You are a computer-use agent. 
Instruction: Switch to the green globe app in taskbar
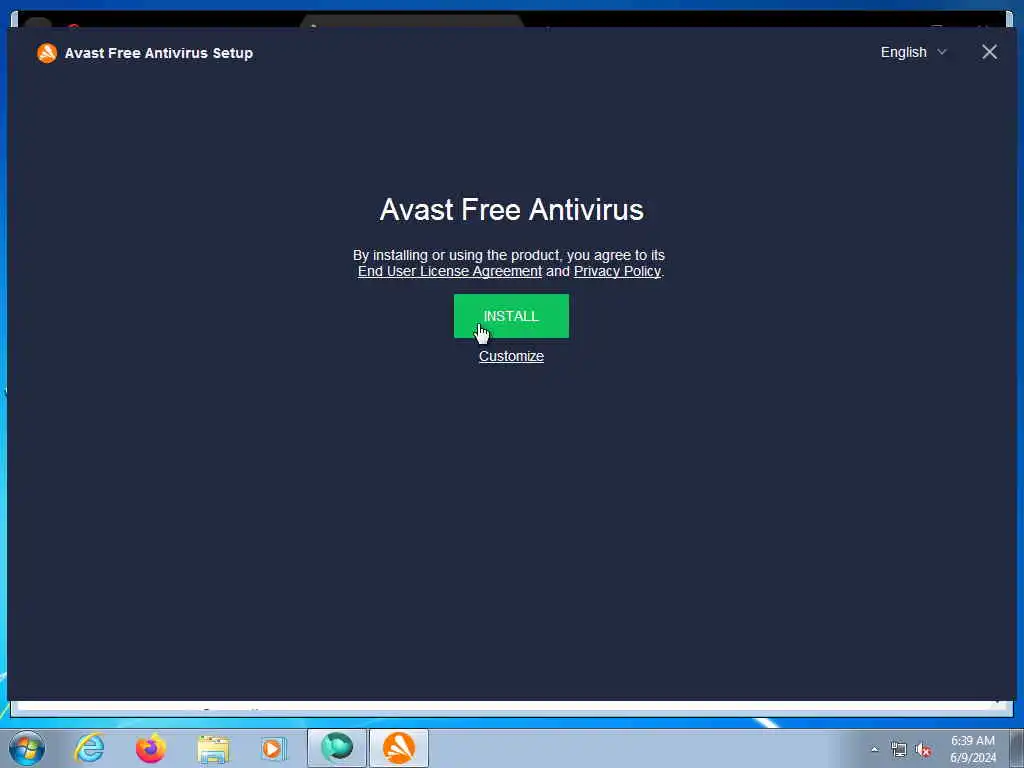337,748
